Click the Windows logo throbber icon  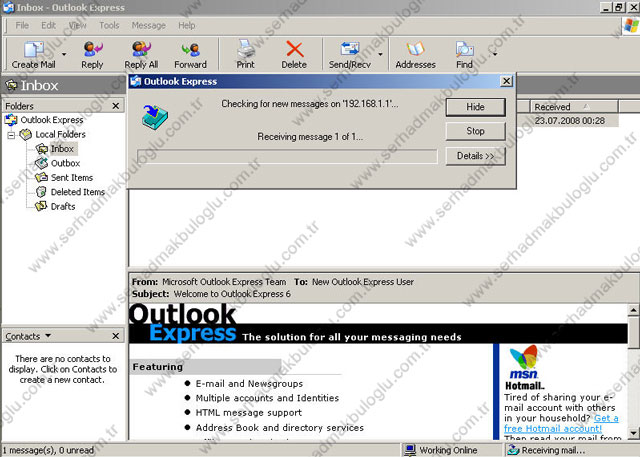(x=631, y=26)
